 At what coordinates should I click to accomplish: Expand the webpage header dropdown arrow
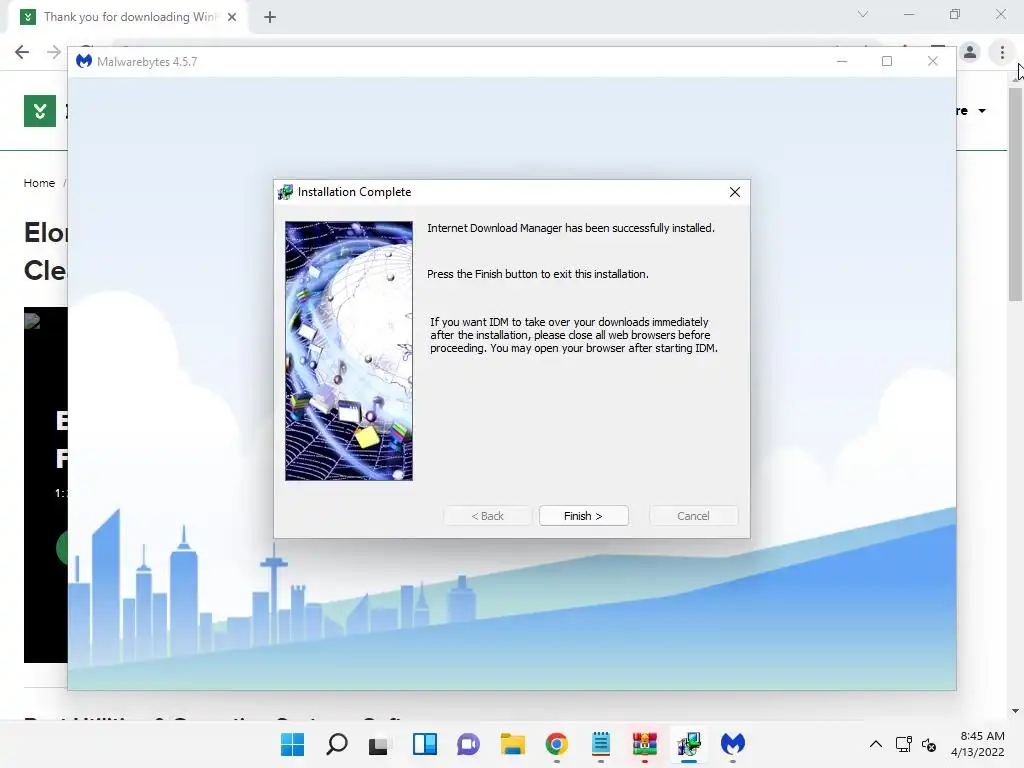point(982,111)
